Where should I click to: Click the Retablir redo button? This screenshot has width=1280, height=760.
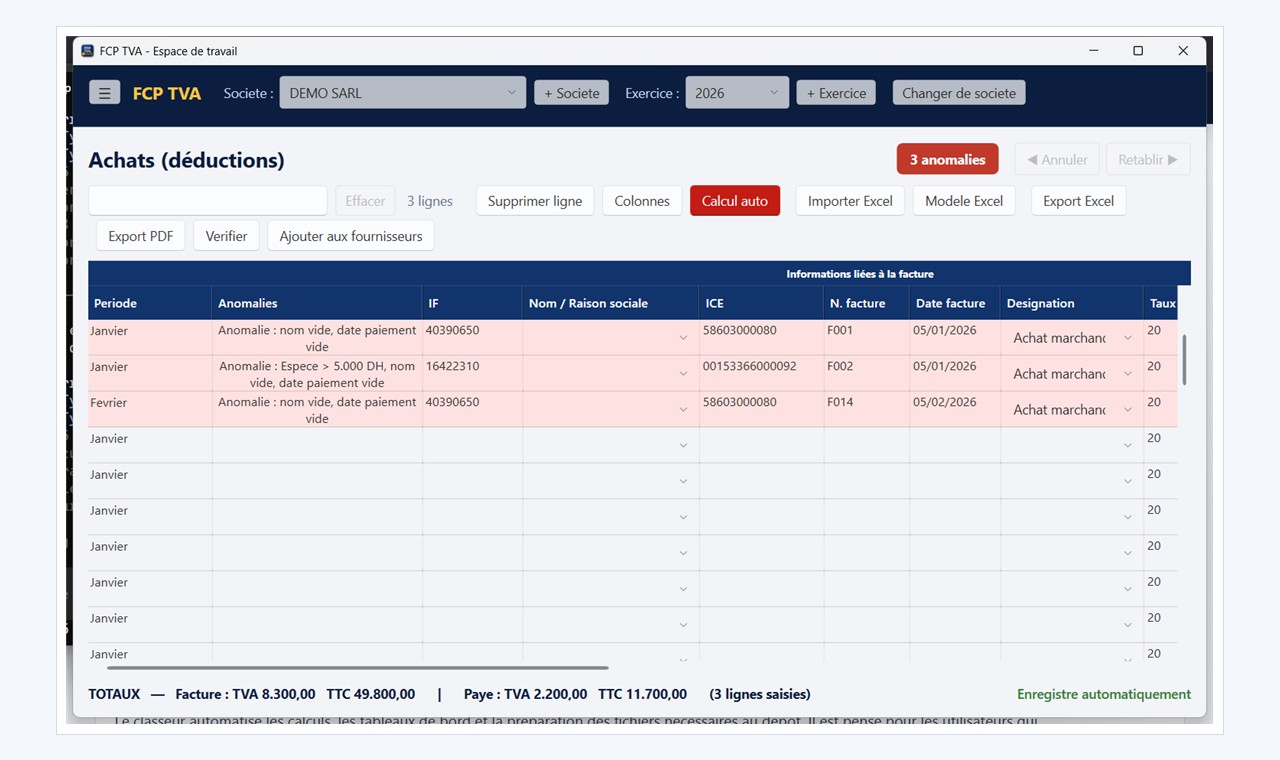click(x=1148, y=159)
